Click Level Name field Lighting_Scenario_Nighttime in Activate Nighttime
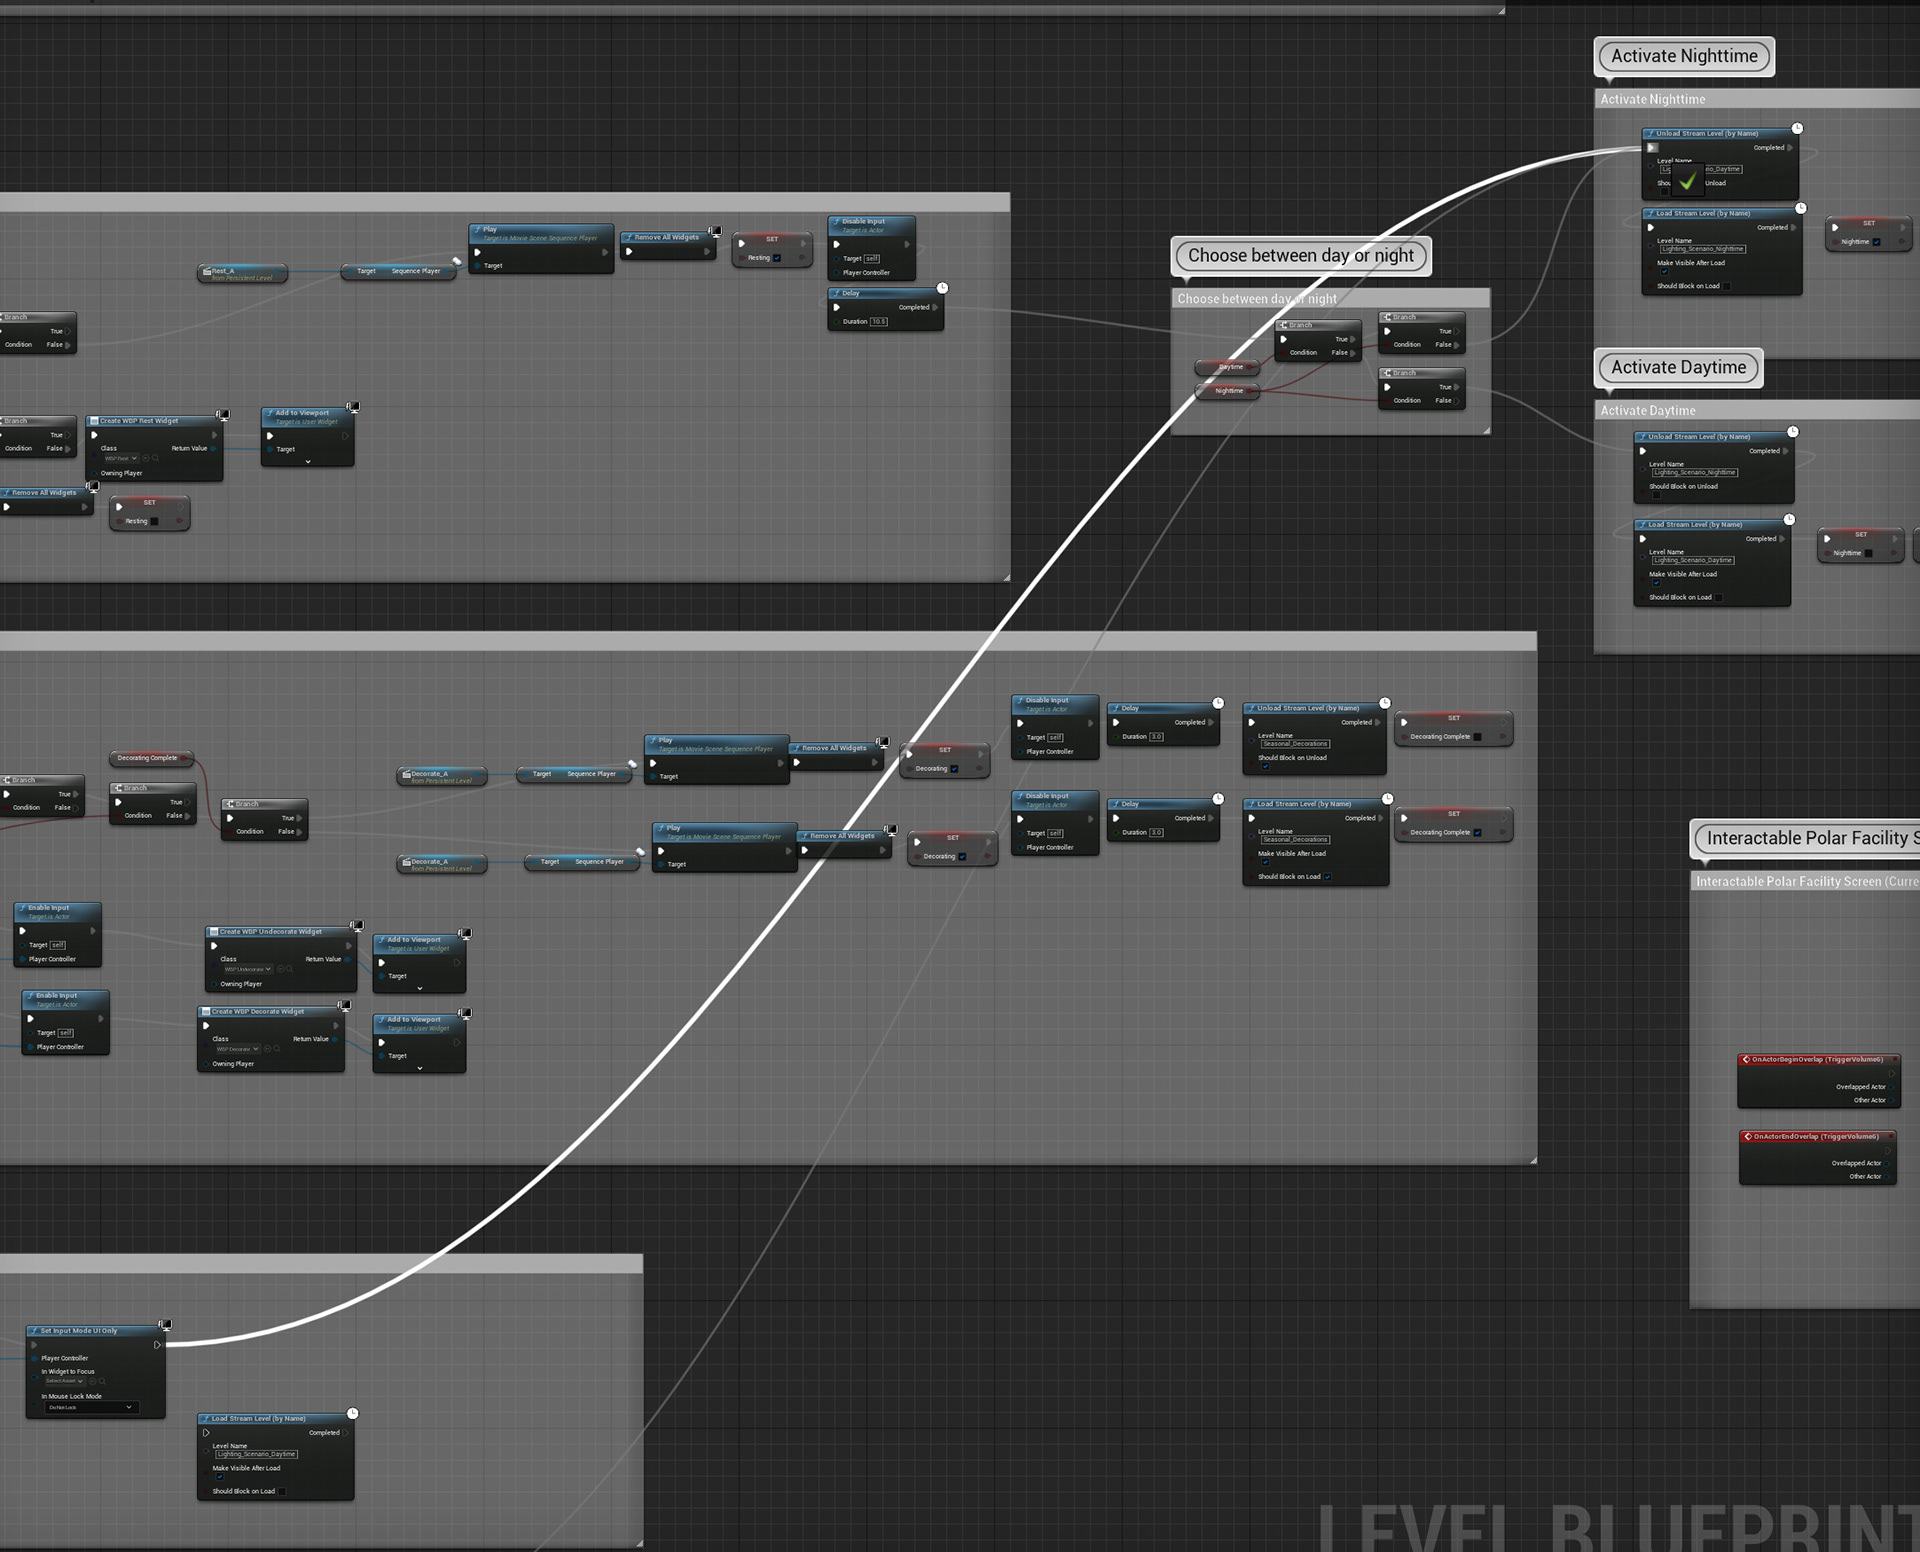 pos(1703,249)
